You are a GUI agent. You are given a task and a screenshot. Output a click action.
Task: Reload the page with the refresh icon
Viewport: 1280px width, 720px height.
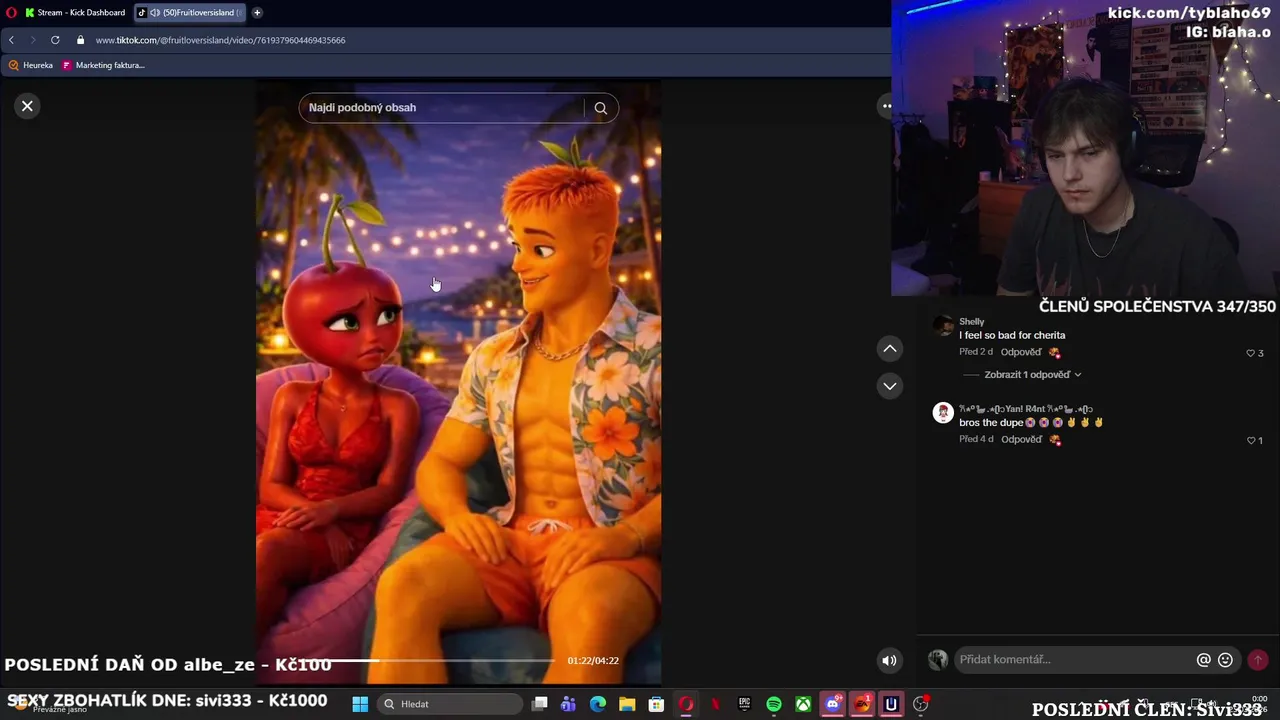coord(55,40)
